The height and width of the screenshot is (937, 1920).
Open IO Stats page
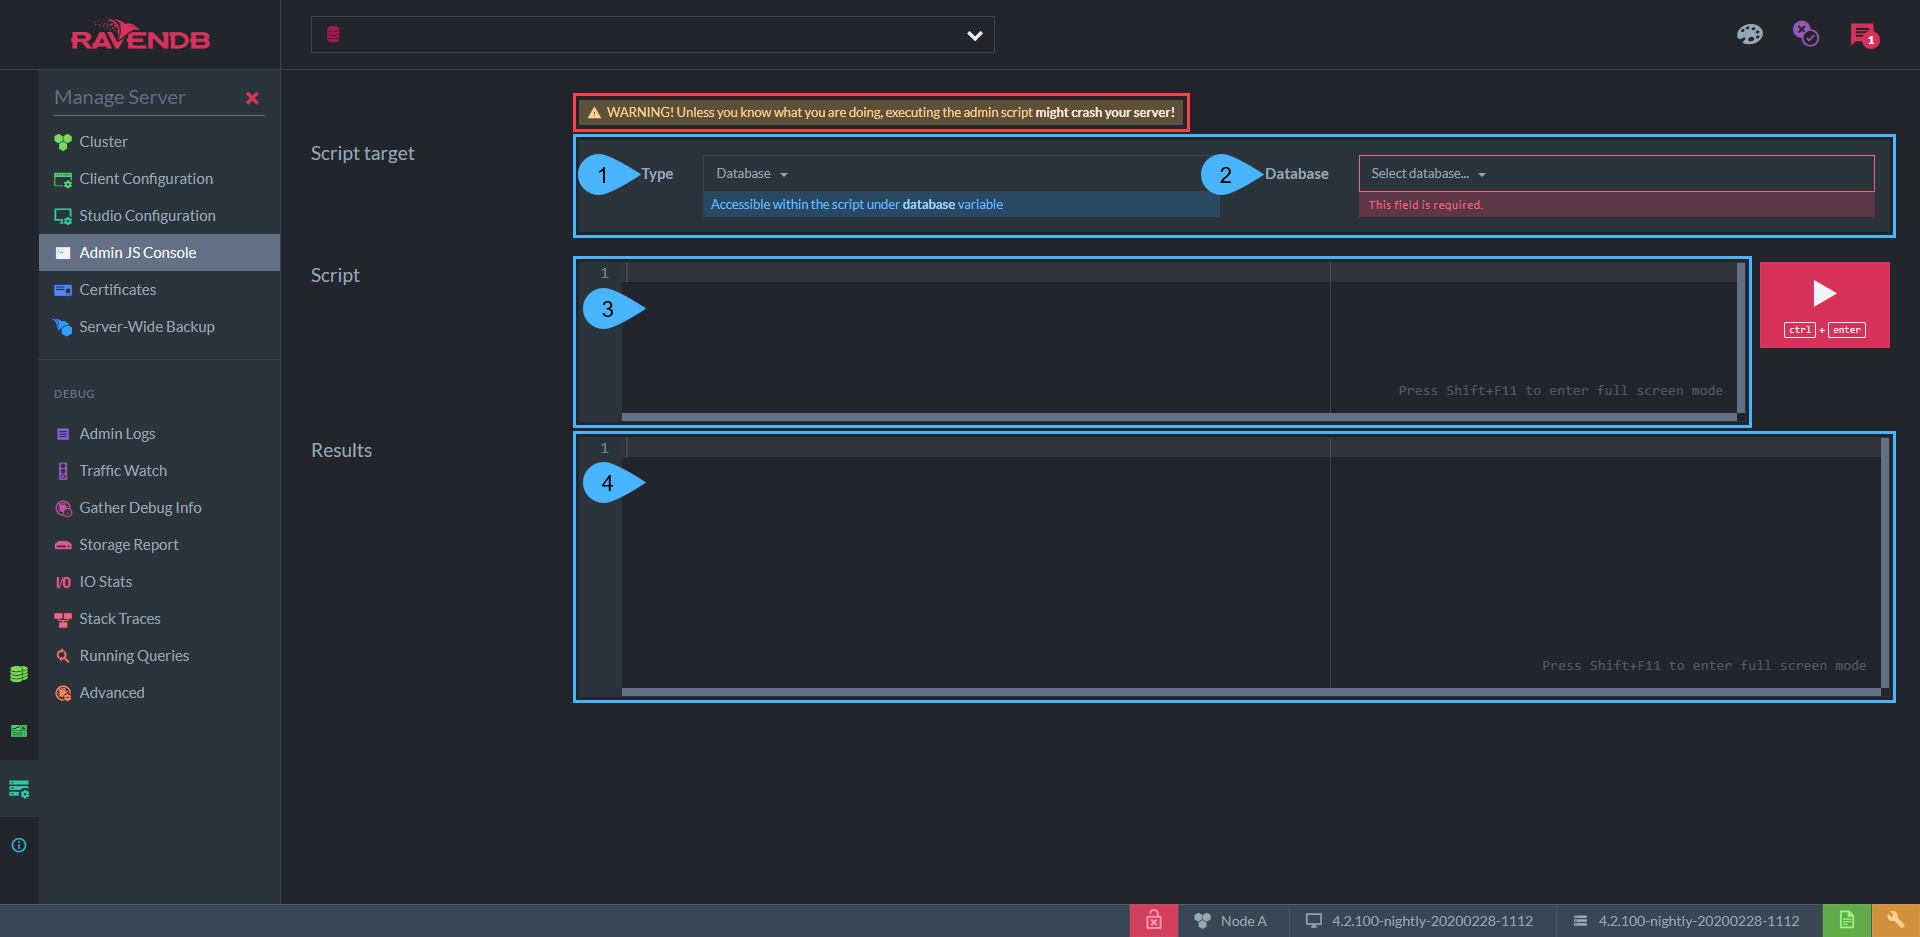[x=159, y=582]
